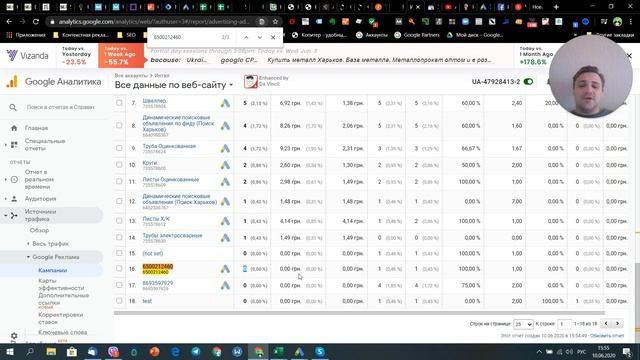Tick the checkbox for row 9 Труба Оцинкованная
Image resolution: width=640 pixels, height=360 pixels.
click(119, 148)
